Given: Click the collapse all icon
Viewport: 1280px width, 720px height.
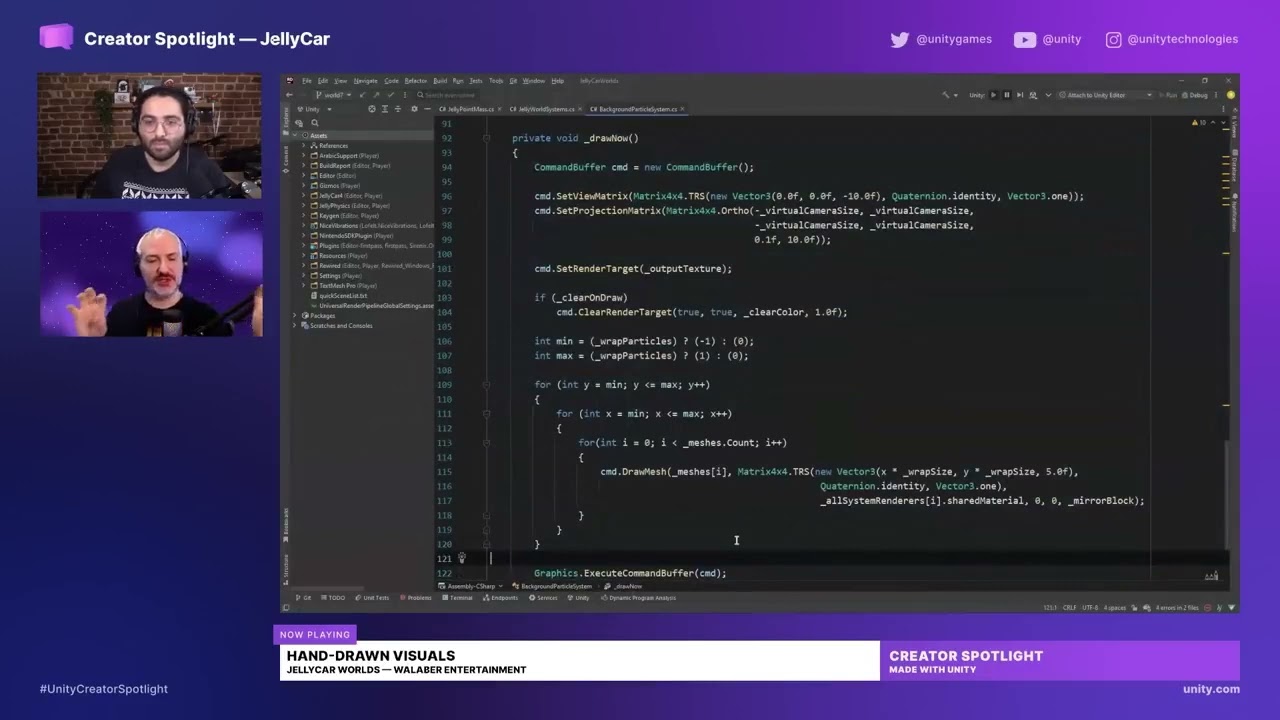Looking at the screenshot, I should click(396, 109).
